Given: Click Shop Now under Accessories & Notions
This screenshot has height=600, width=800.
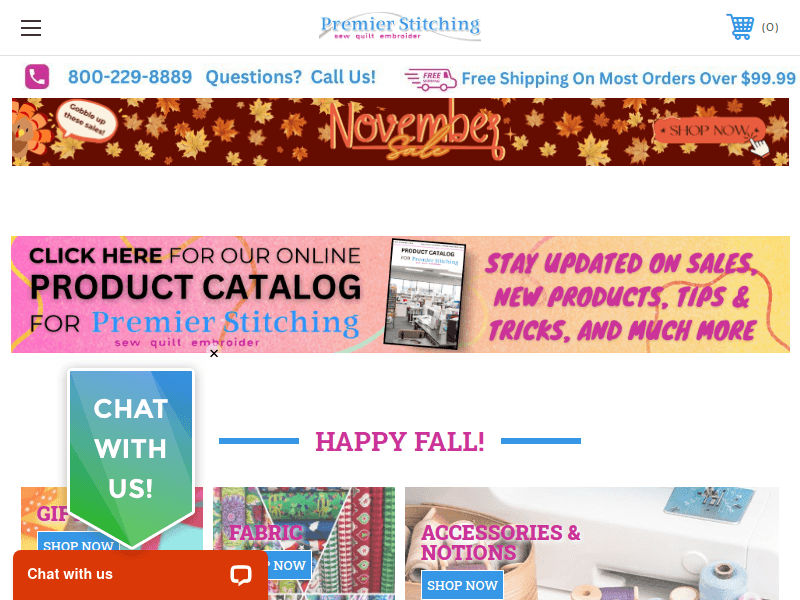Looking at the screenshot, I should point(462,585).
